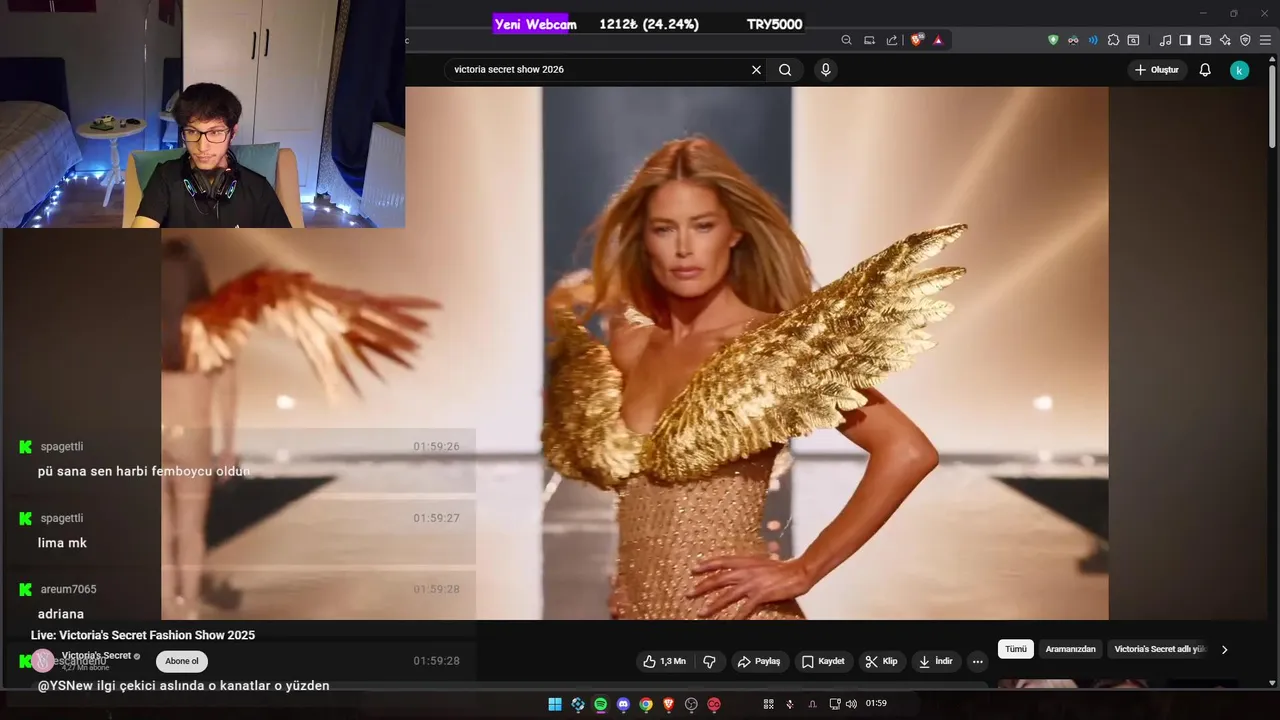Open the green shield extension
Image resolution: width=1280 pixels, height=720 pixels.
coord(1053,40)
